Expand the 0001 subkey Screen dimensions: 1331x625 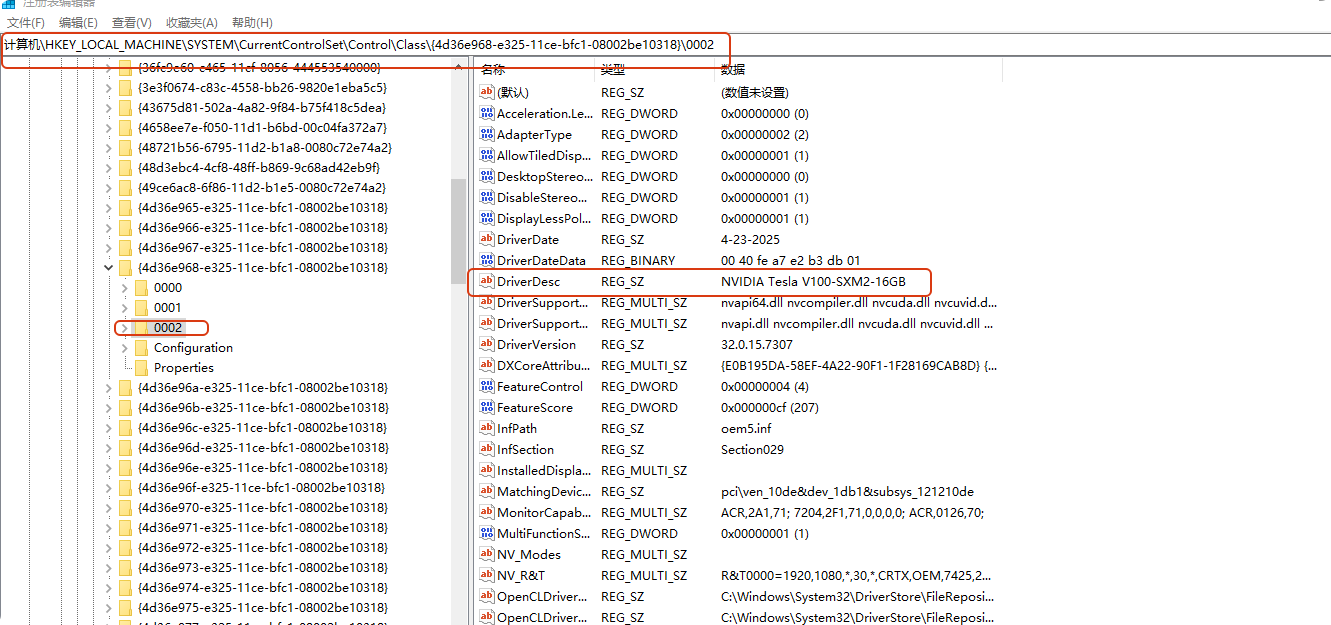(125, 308)
